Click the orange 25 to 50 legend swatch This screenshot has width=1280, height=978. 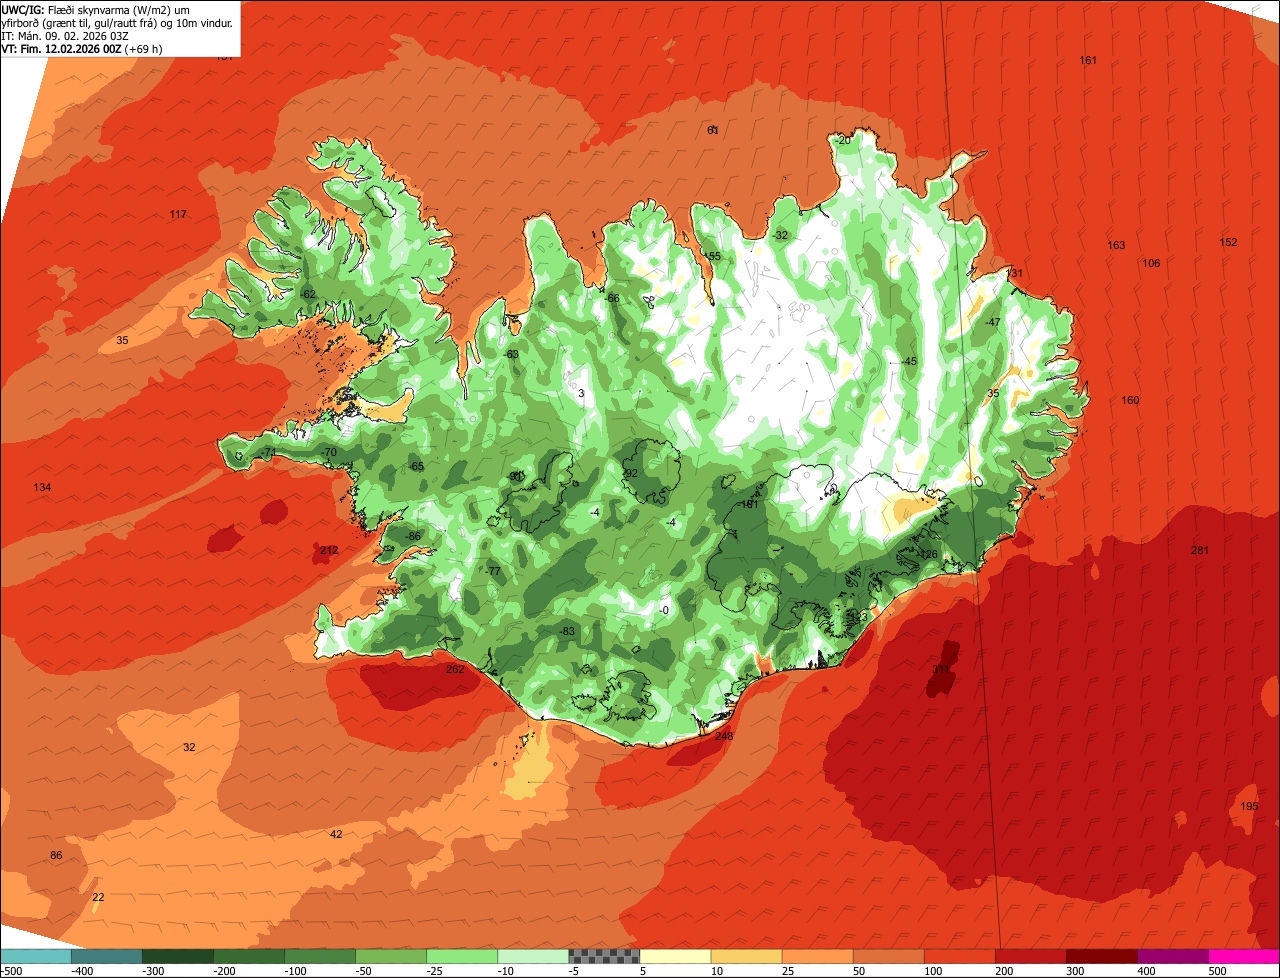tap(817, 956)
